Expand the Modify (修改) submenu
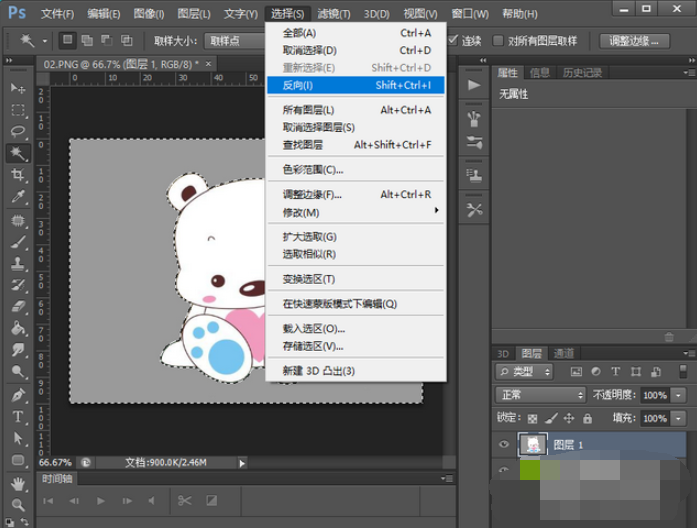Screen dimensions: 697x528 356,212
